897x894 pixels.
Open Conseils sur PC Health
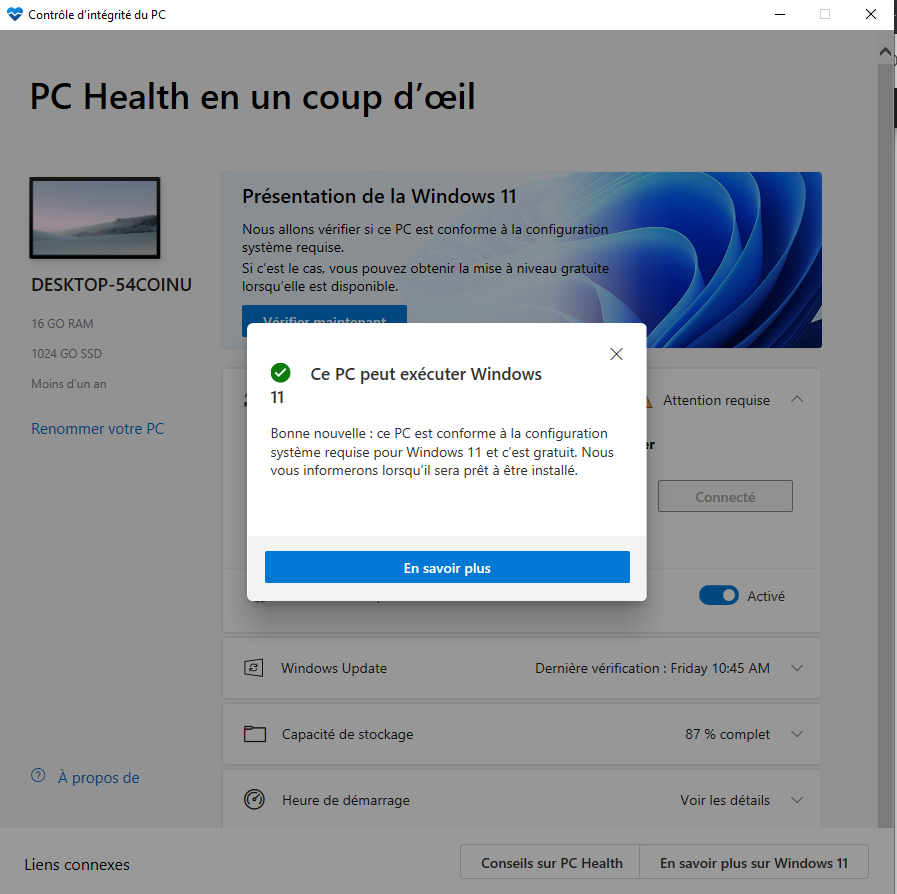[550, 863]
